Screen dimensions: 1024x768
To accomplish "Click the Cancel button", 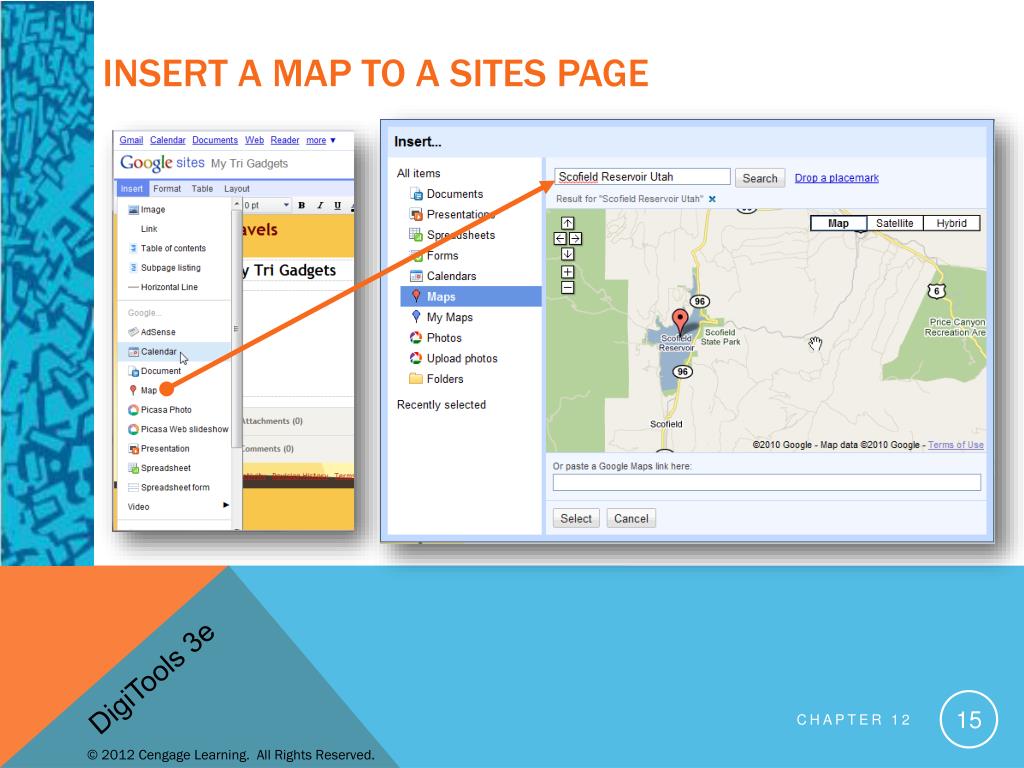I will [631, 519].
